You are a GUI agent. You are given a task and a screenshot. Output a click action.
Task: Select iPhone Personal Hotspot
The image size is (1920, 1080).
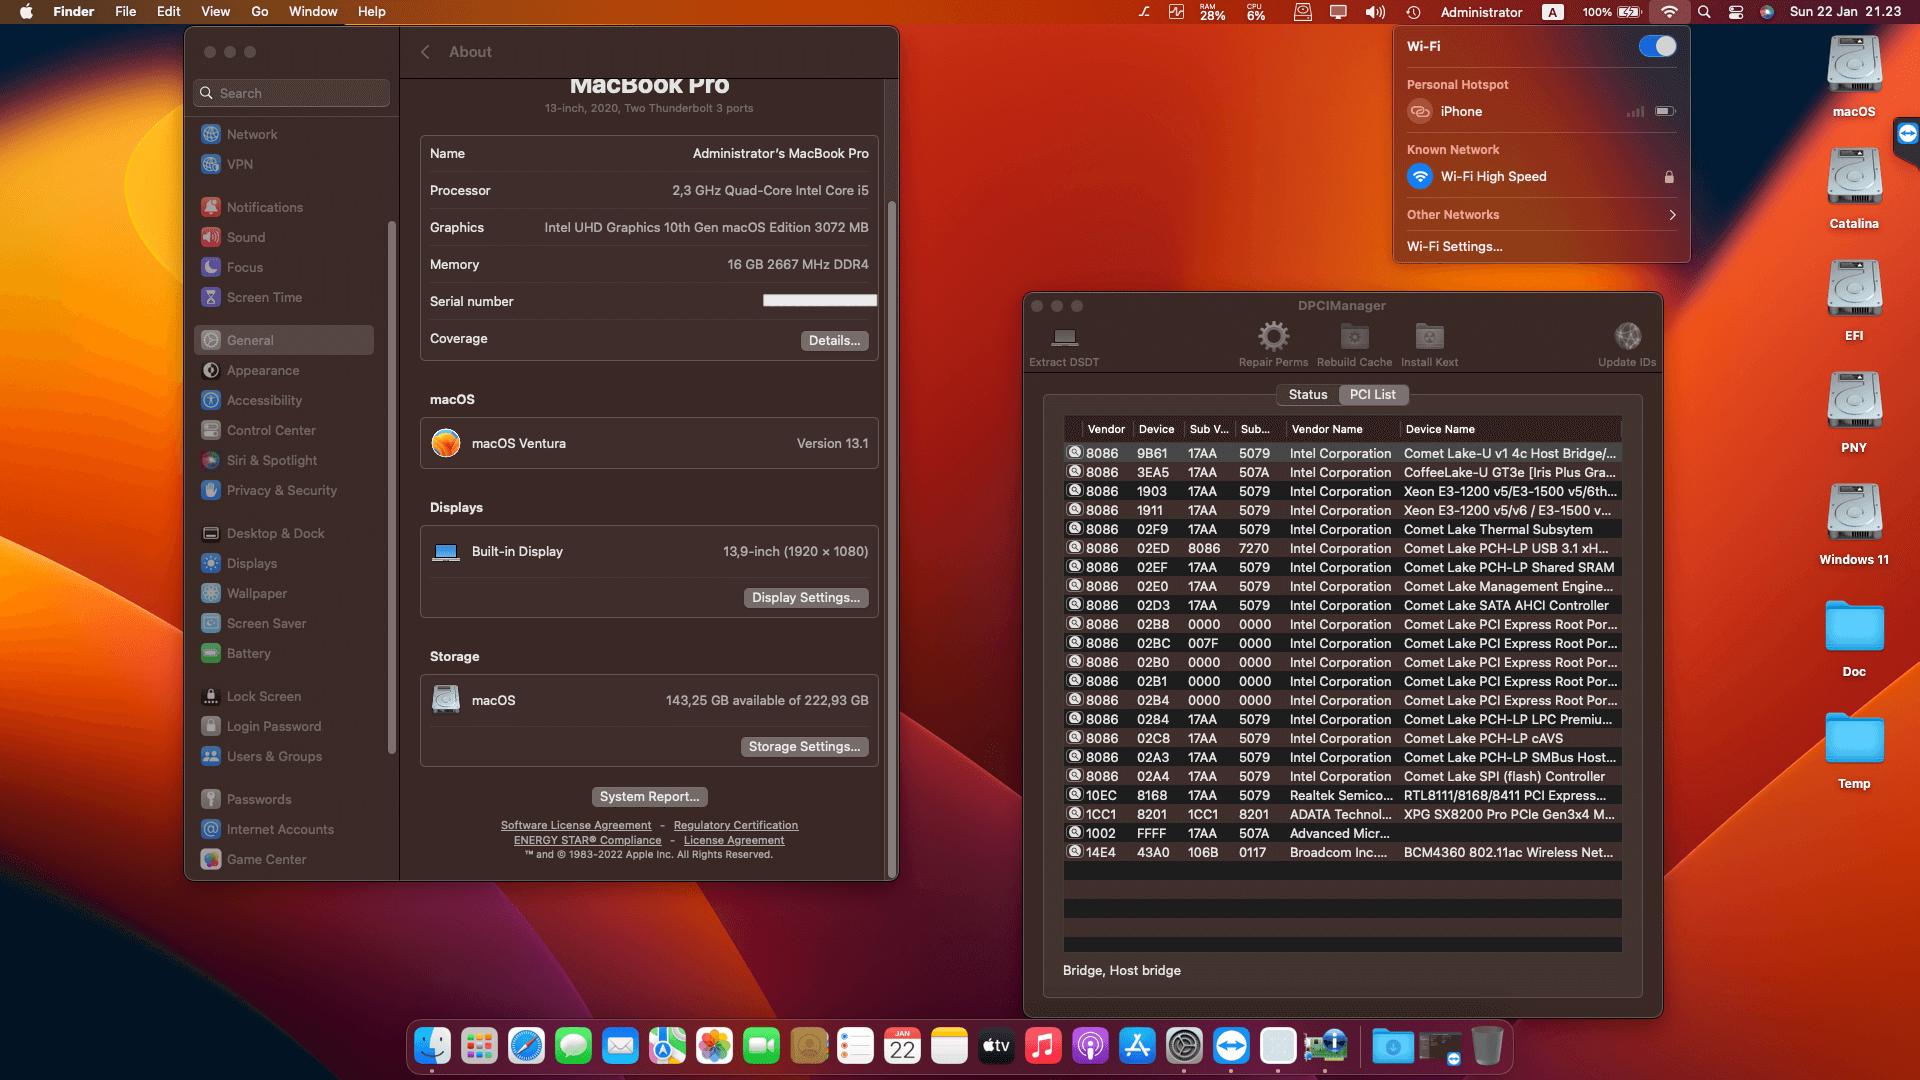pos(1541,112)
